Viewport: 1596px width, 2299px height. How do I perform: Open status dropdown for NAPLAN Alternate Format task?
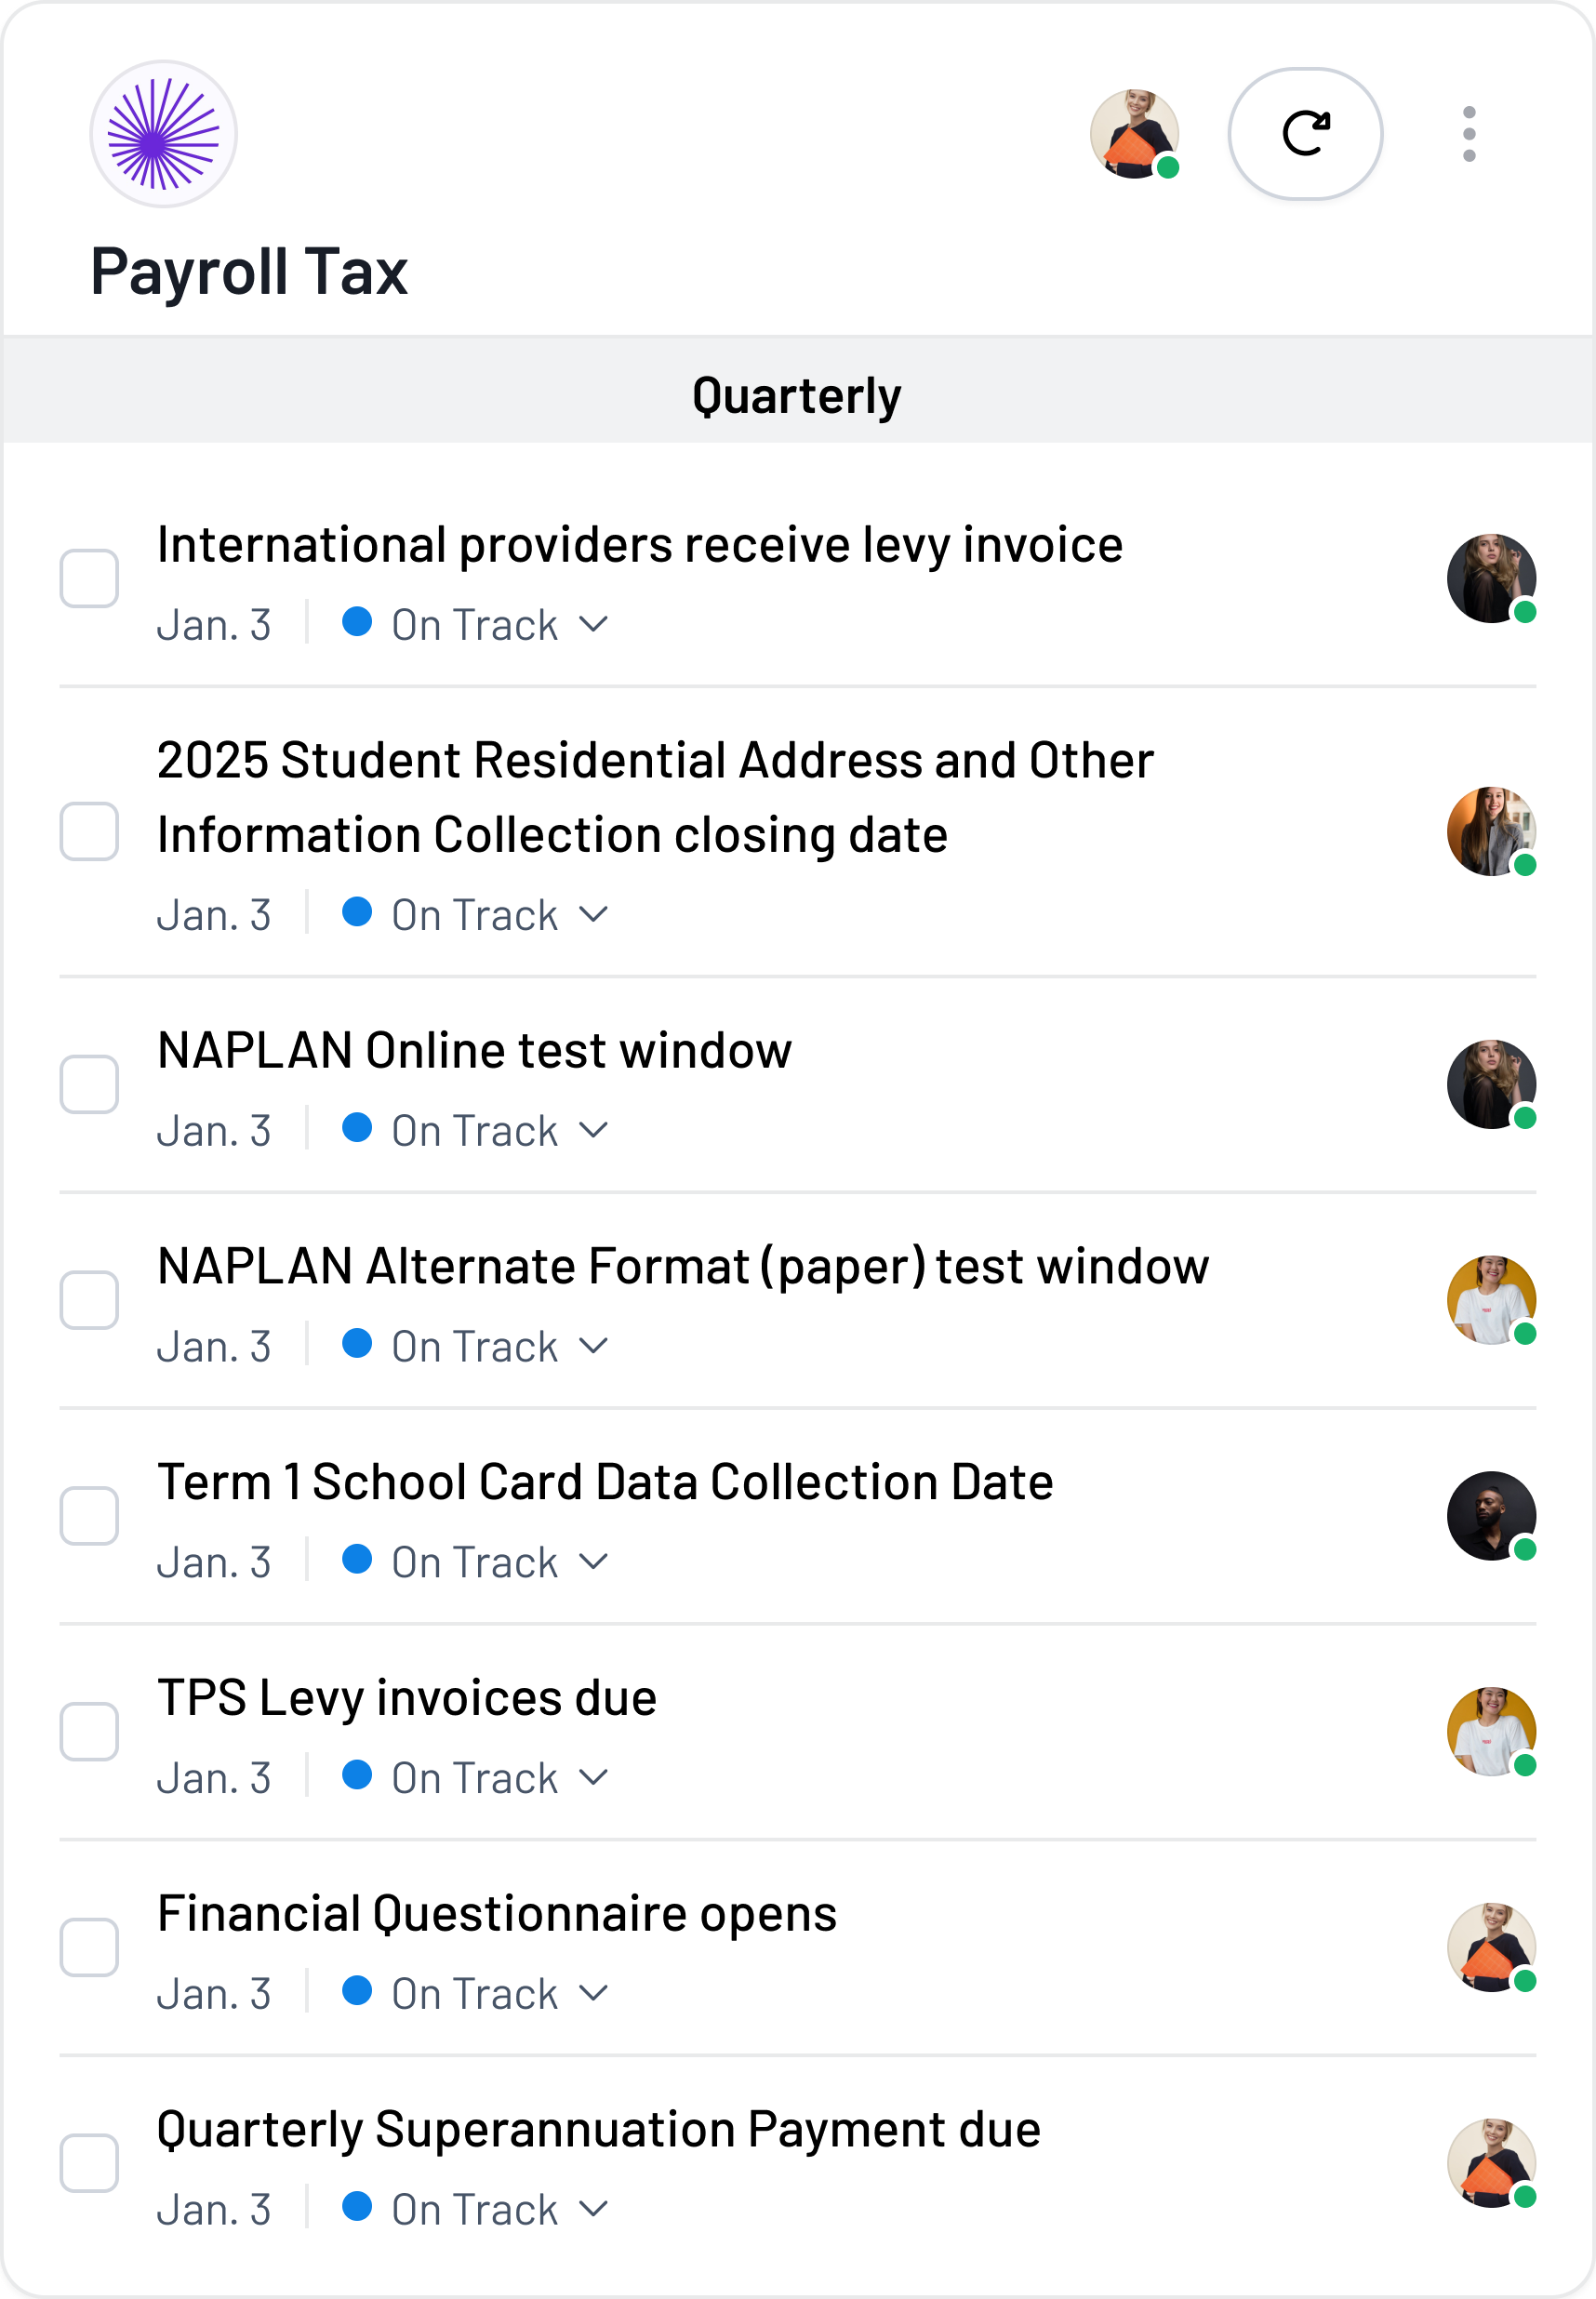point(476,1347)
